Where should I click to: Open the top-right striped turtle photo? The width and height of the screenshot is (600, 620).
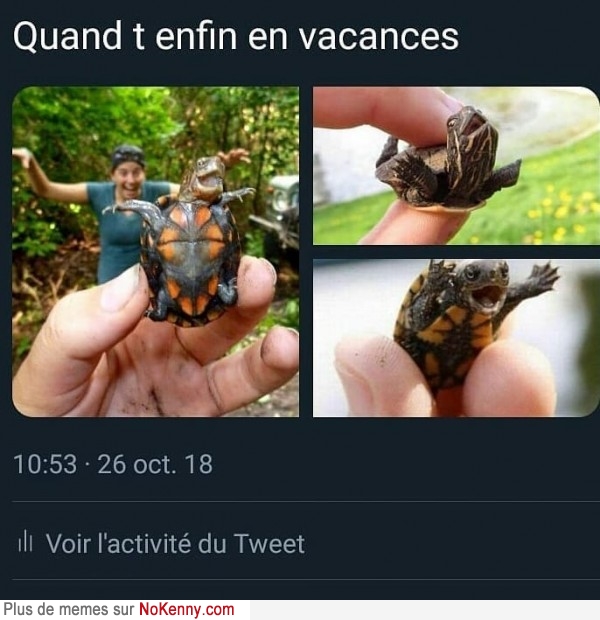point(456,165)
